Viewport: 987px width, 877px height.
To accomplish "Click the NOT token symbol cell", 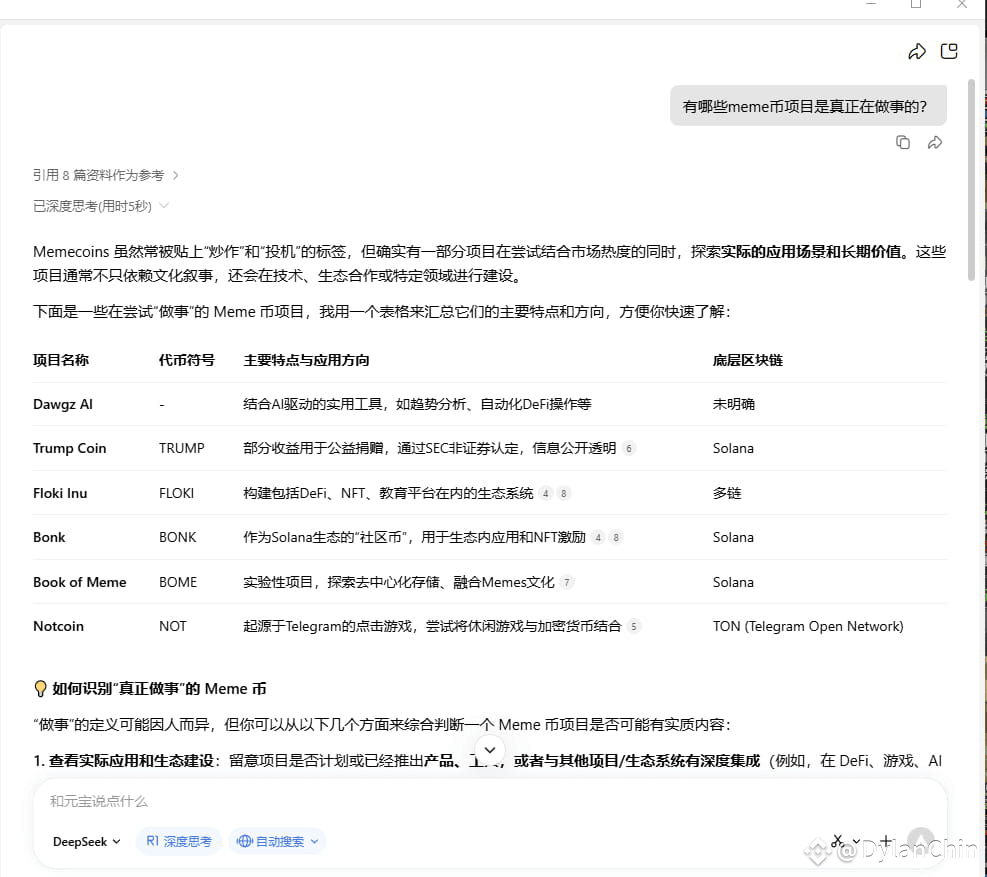I will coord(172,626).
